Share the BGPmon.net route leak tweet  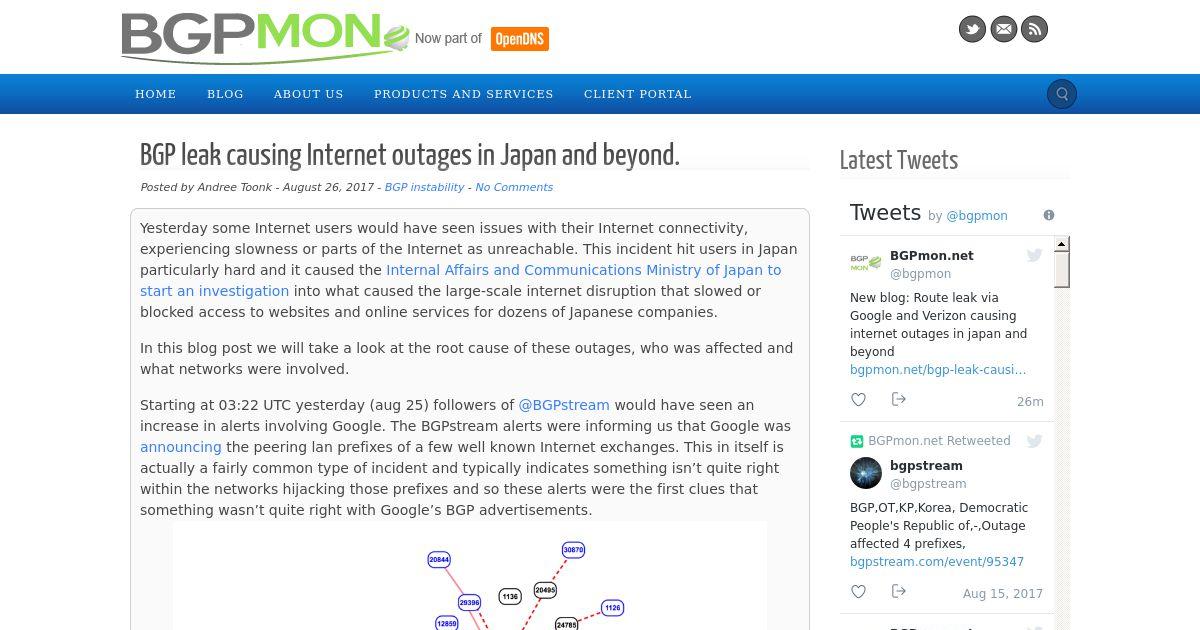coord(898,400)
